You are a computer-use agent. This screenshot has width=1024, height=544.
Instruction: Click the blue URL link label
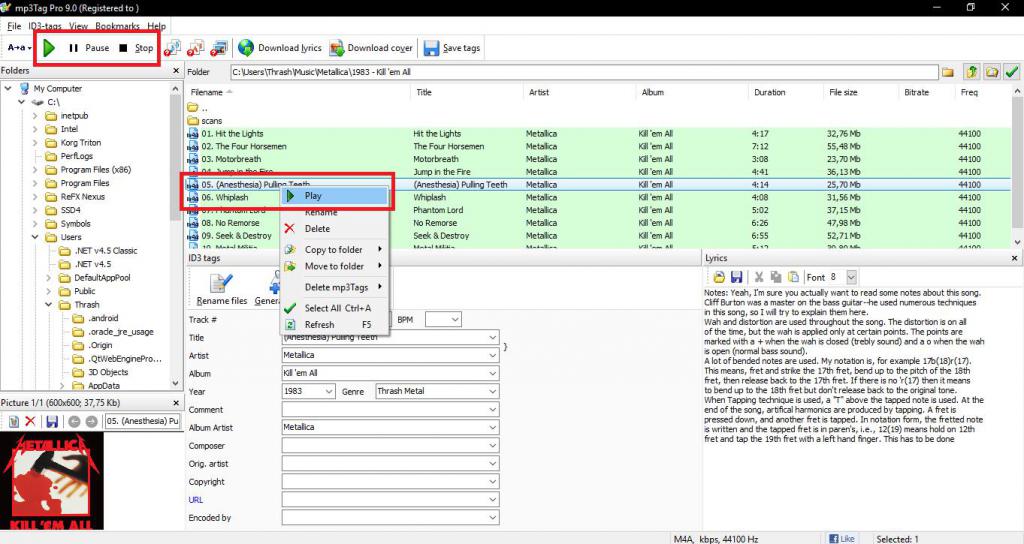point(196,500)
